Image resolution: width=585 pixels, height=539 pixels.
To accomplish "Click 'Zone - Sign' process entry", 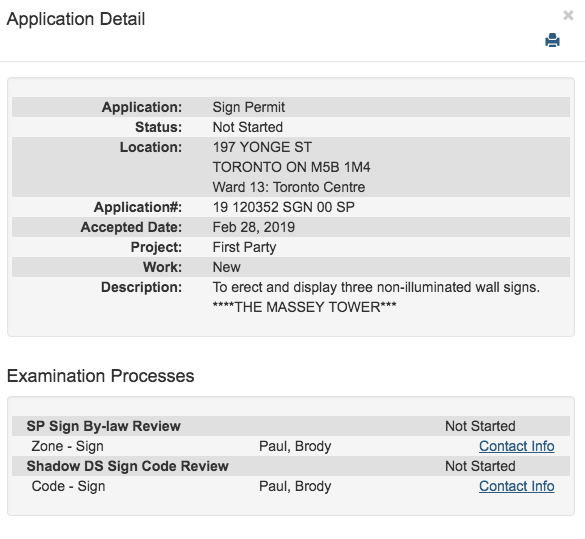I will pyautogui.click(x=68, y=446).
